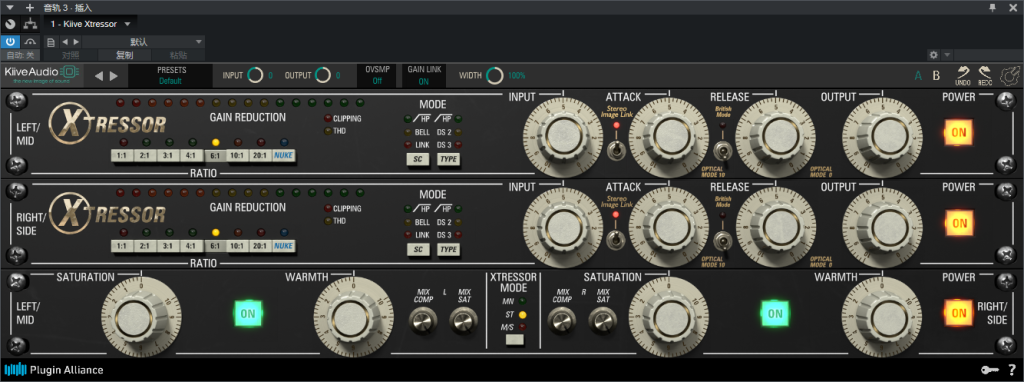Click the SC mode button on Right/Side
Viewport: 1024px width, 382px height.
418,249
